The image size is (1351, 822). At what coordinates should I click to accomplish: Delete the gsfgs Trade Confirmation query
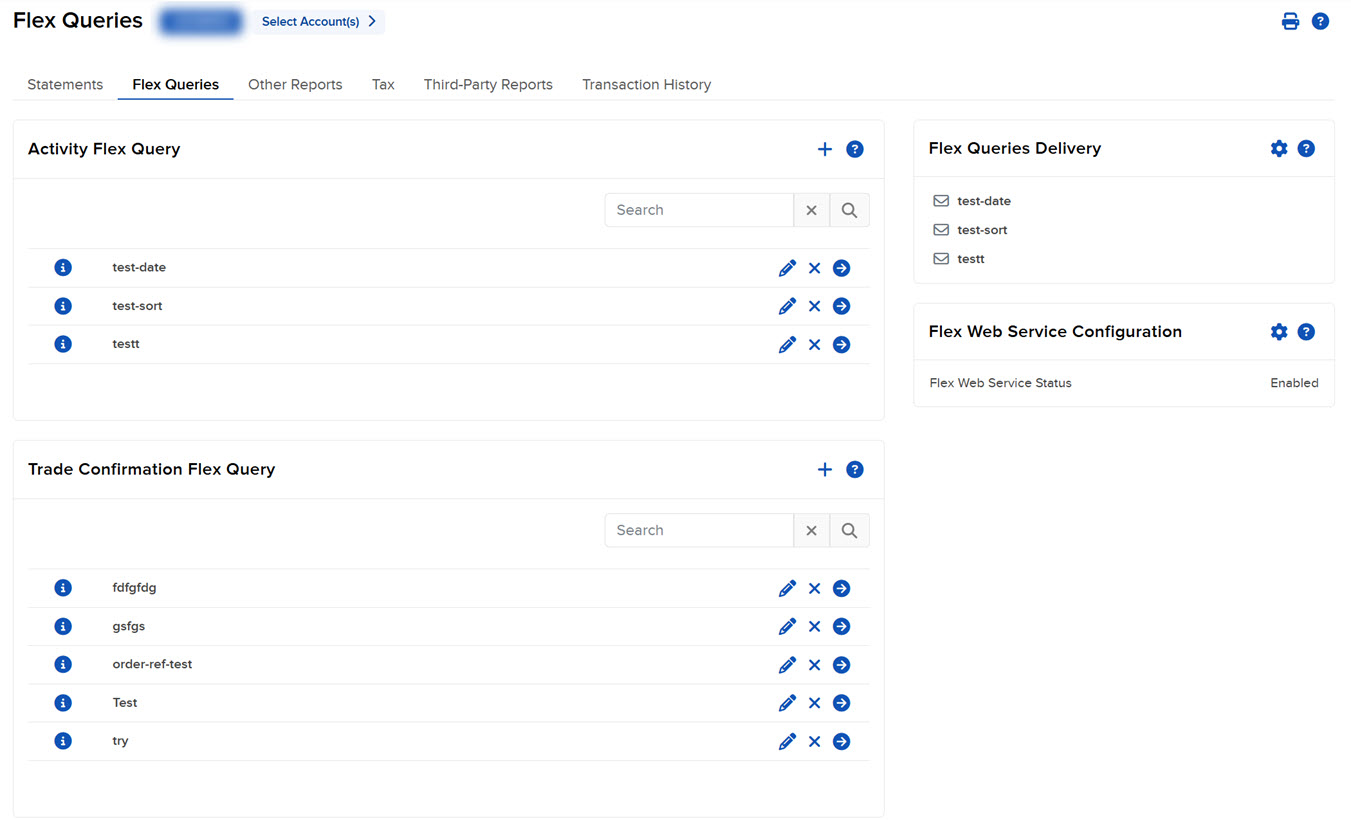pos(814,625)
